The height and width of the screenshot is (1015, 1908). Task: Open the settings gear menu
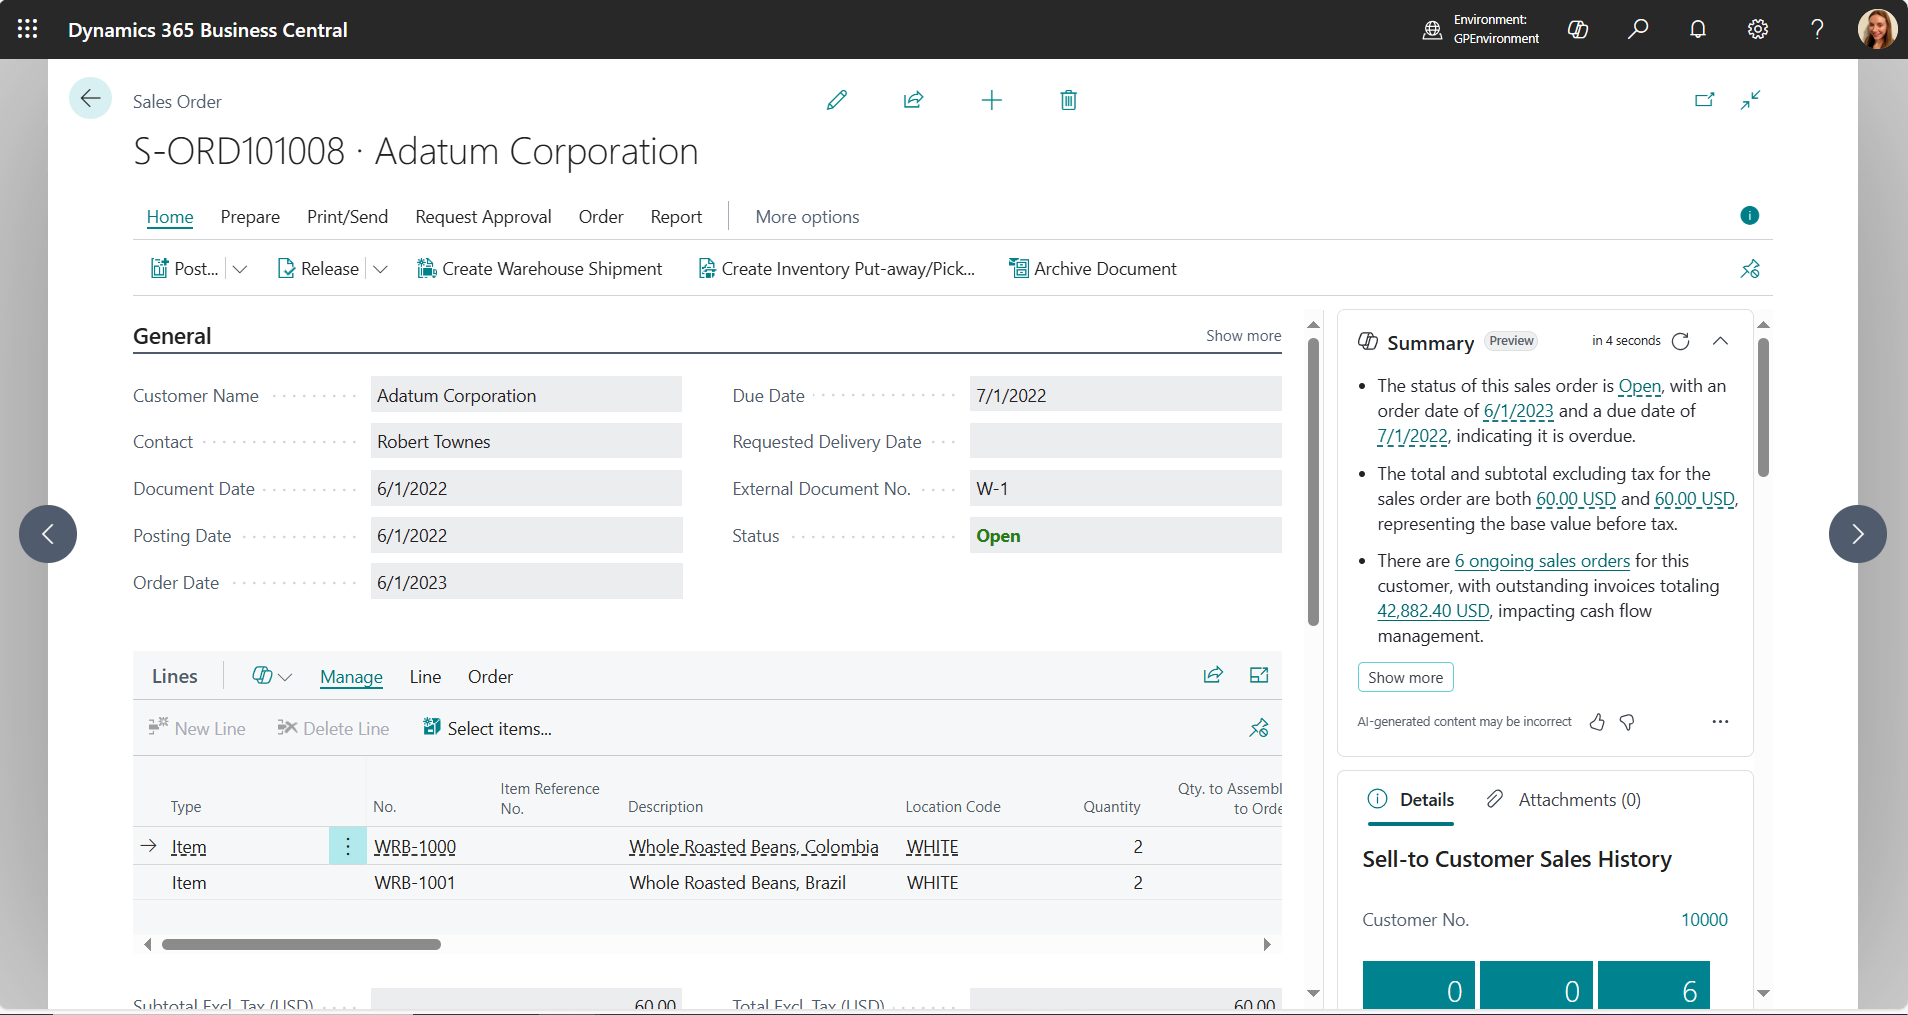pos(1758,29)
